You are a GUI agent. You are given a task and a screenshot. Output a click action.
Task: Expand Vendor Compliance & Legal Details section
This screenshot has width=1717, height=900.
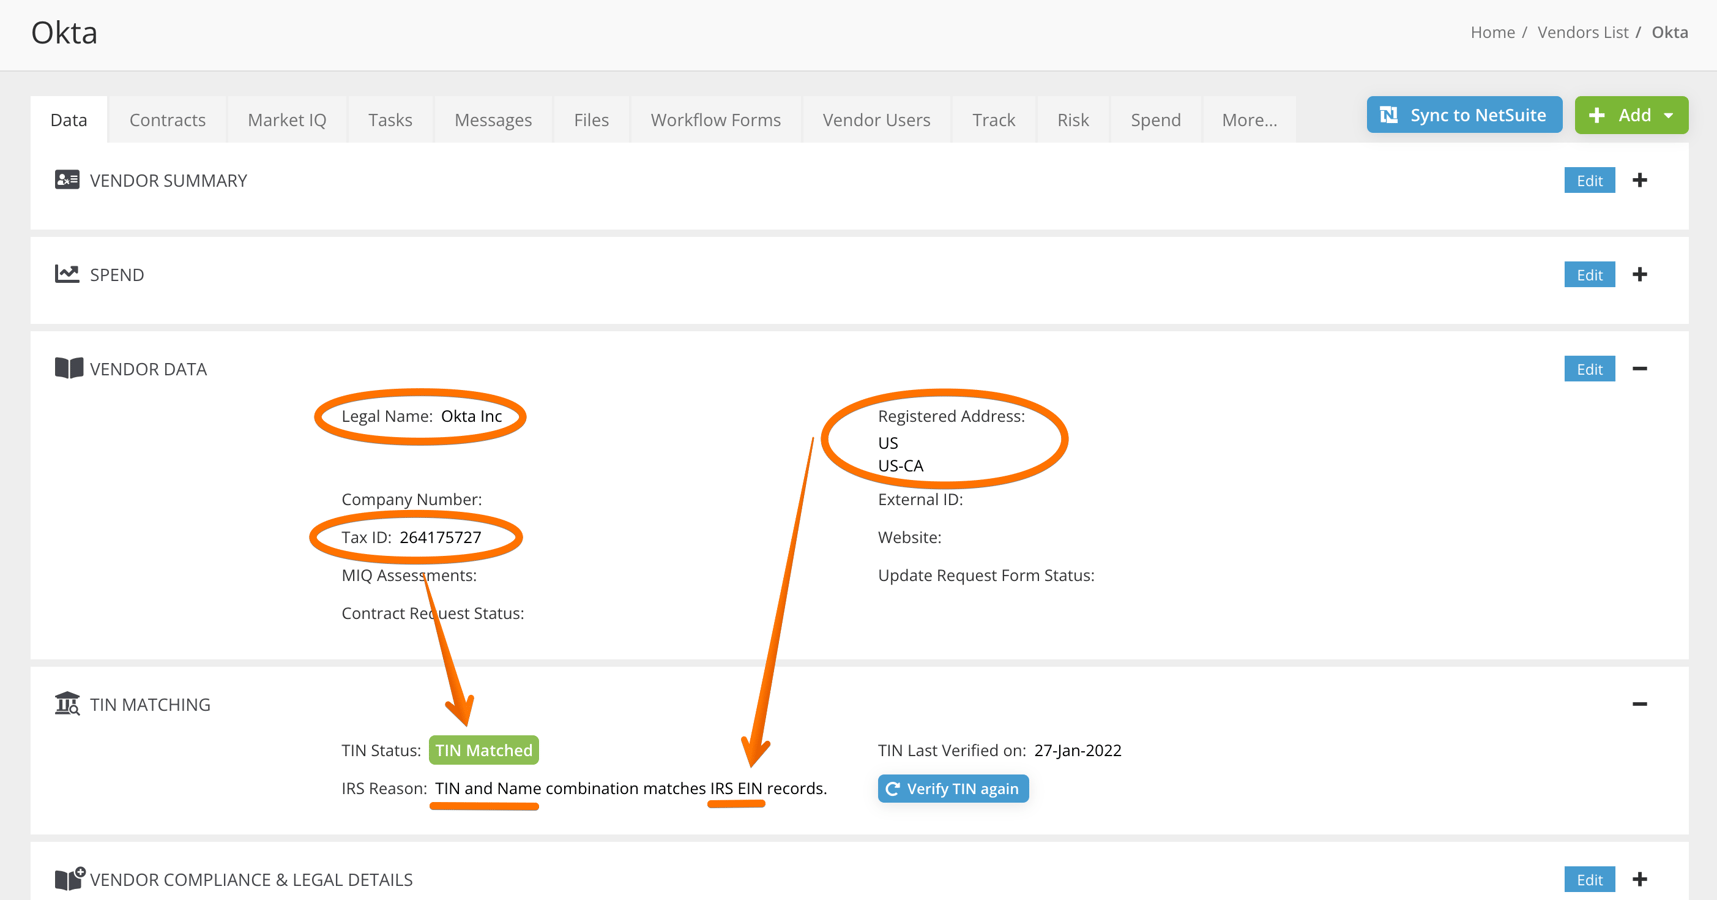(x=1639, y=879)
